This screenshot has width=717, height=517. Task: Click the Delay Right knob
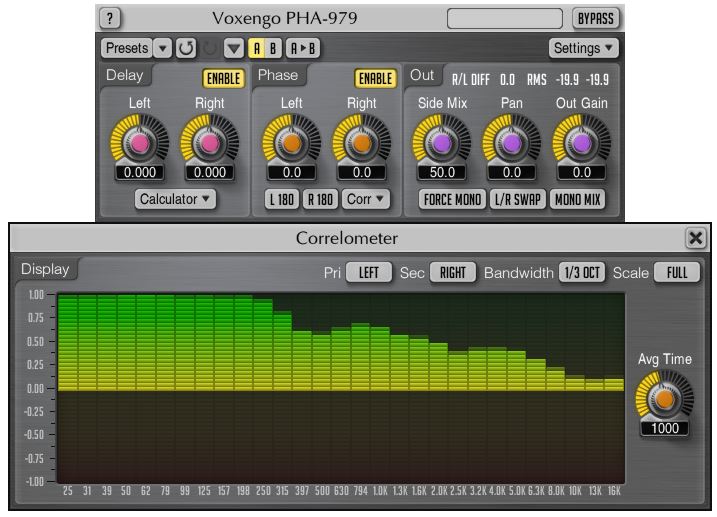209,144
